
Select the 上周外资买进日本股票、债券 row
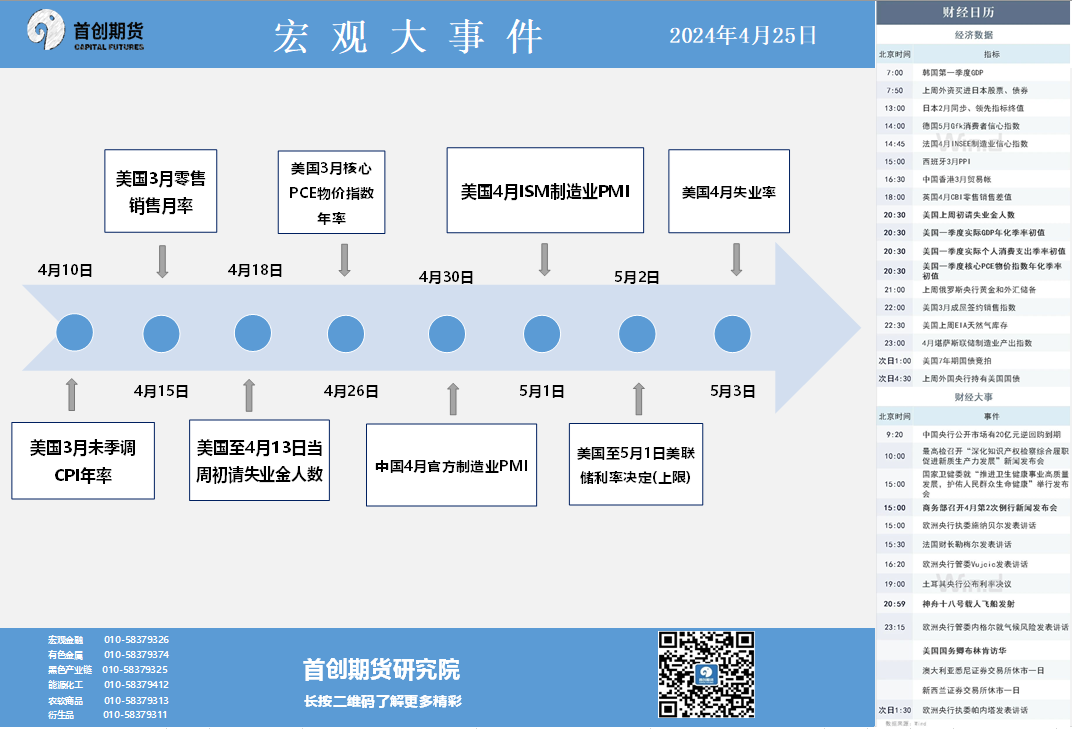(973, 90)
